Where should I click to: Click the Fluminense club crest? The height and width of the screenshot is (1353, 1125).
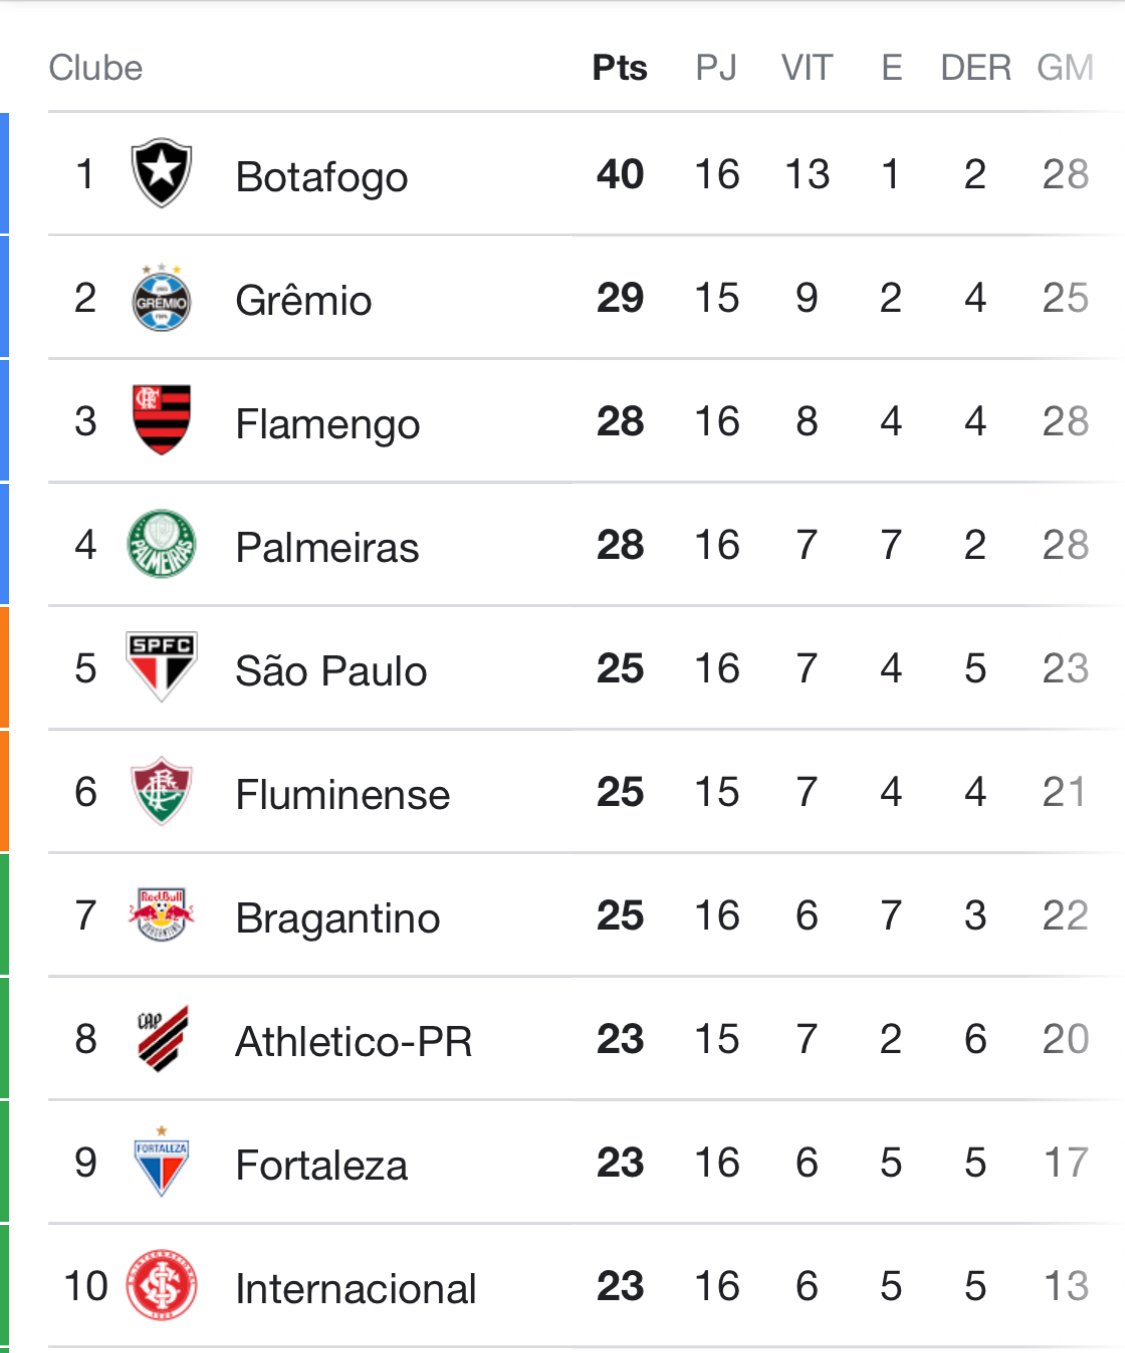coord(161,791)
